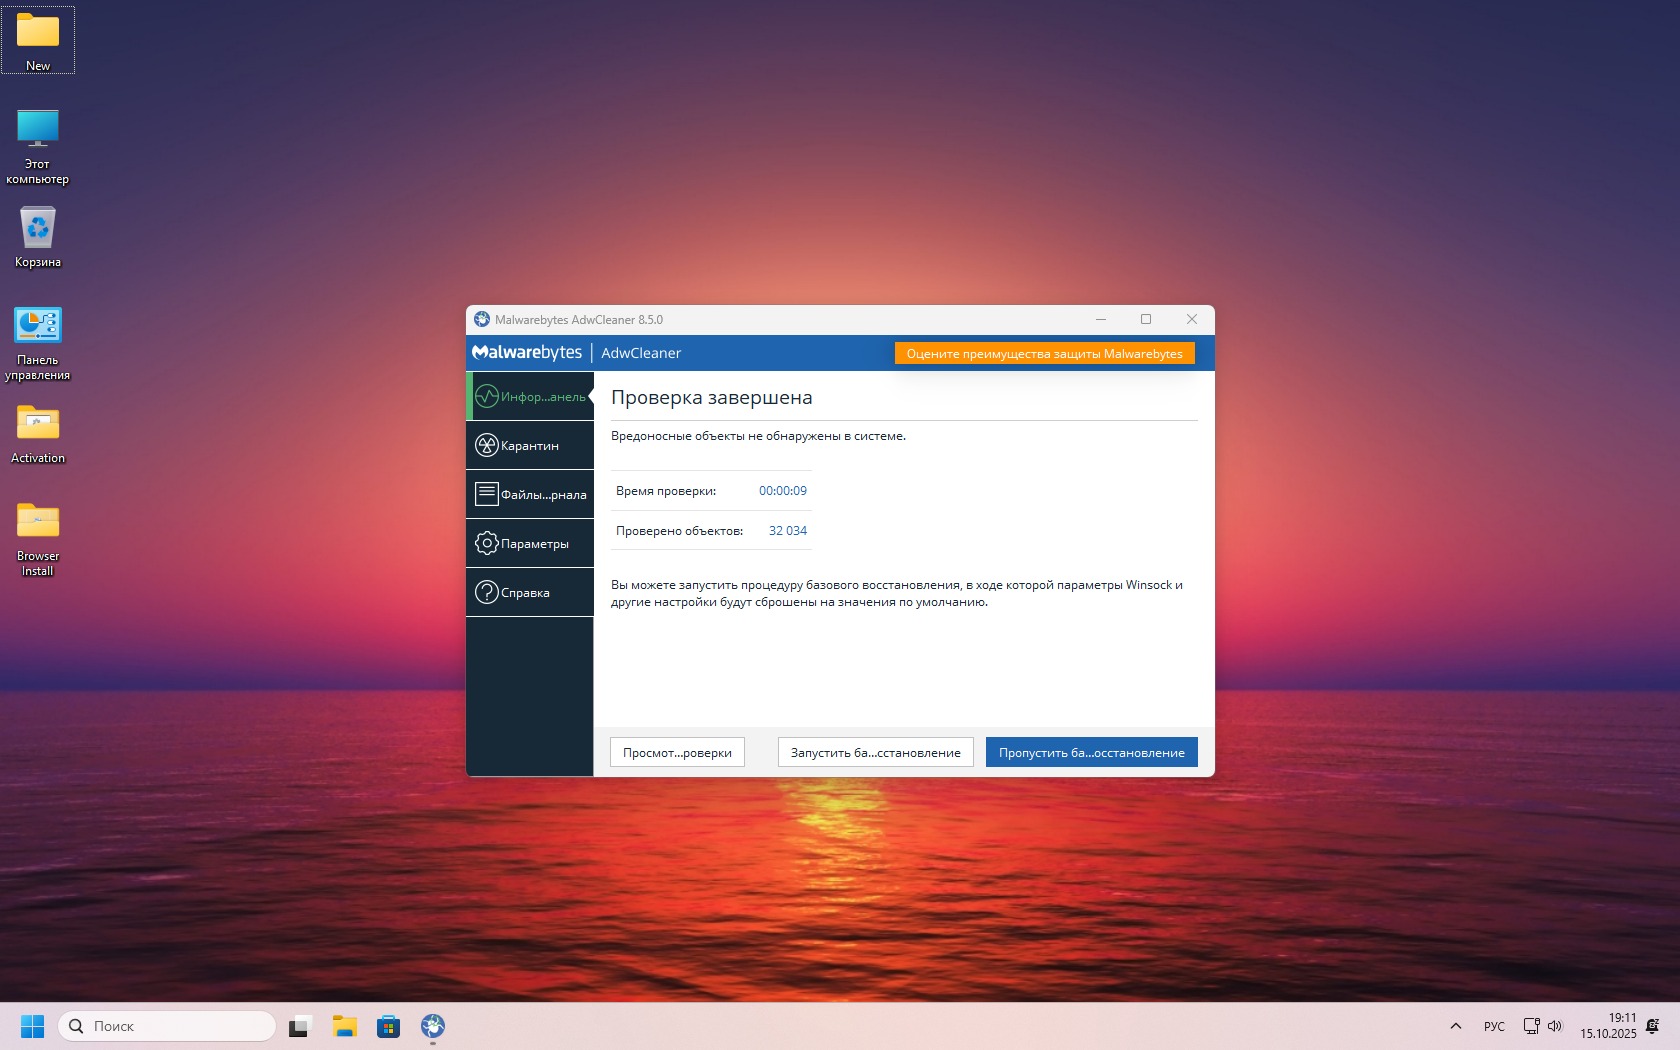Open the volume control in system tray
Viewport: 1680px width, 1050px height.
(1555, 1026)
